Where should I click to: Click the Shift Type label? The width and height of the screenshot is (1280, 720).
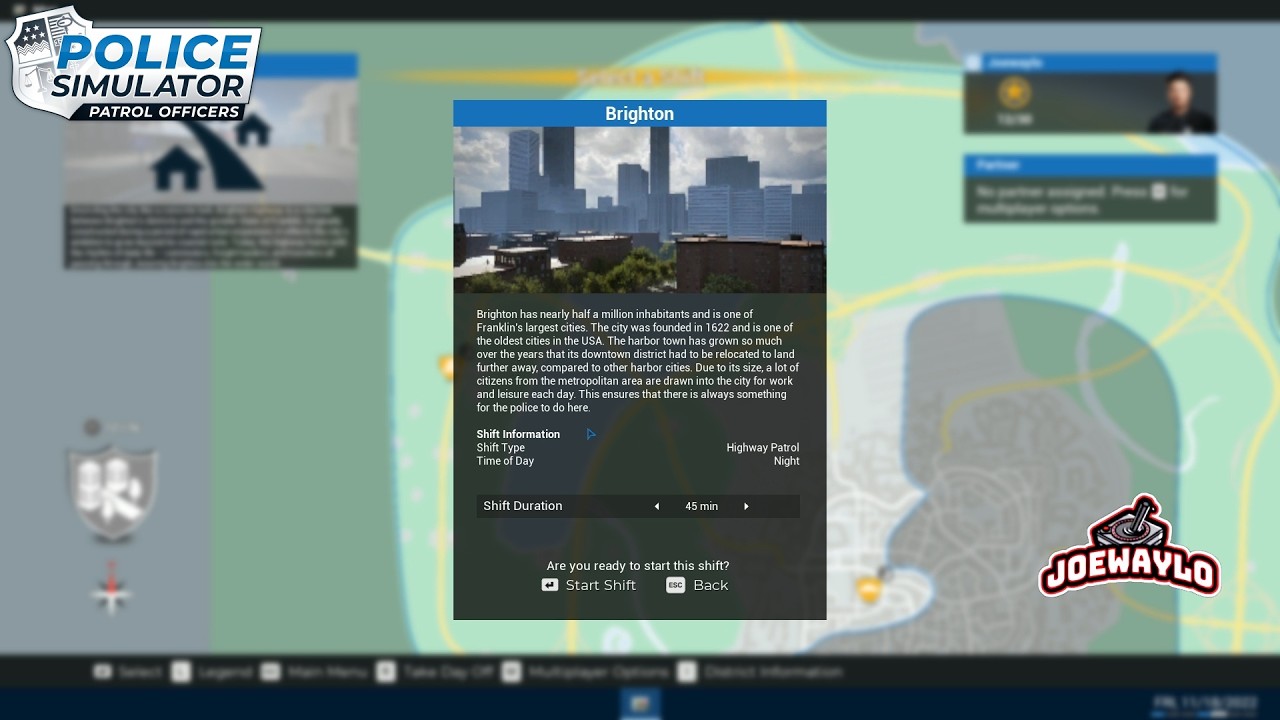pos(500,448)
